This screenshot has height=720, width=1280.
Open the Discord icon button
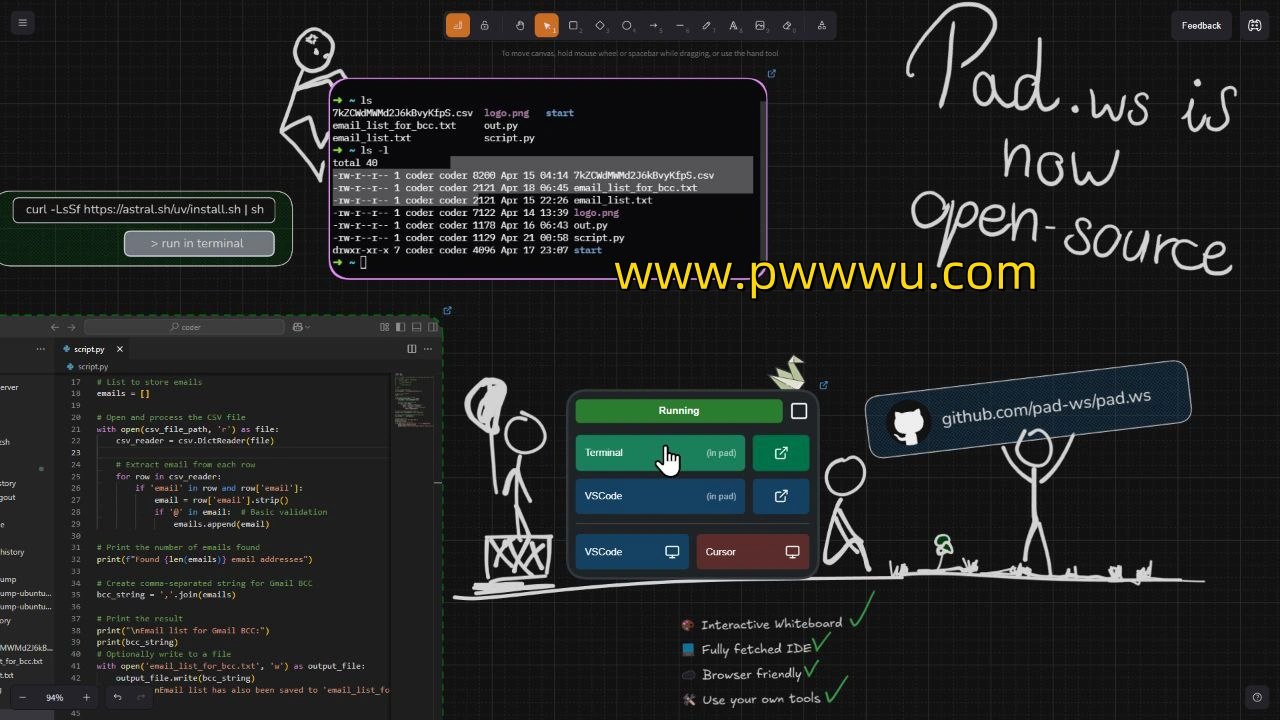click(1254, 25)
